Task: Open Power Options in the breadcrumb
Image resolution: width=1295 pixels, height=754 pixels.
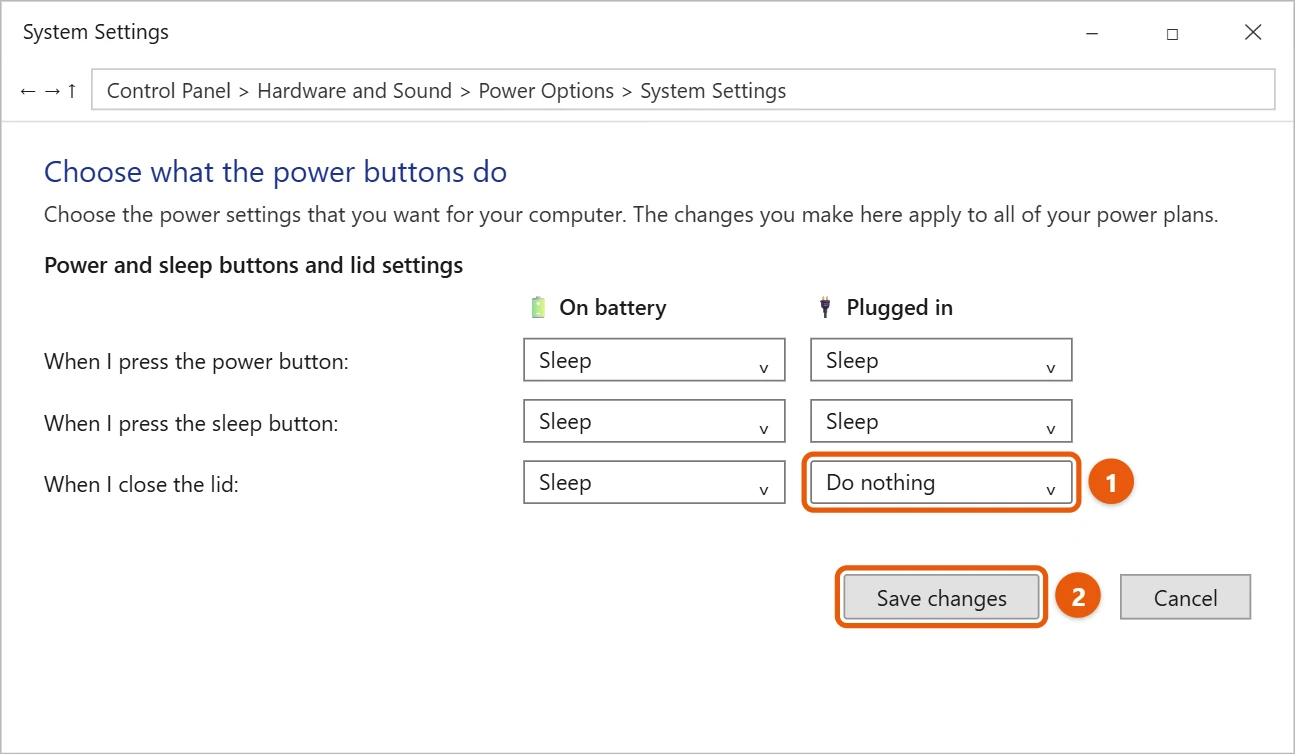Action: coord(546,91)
